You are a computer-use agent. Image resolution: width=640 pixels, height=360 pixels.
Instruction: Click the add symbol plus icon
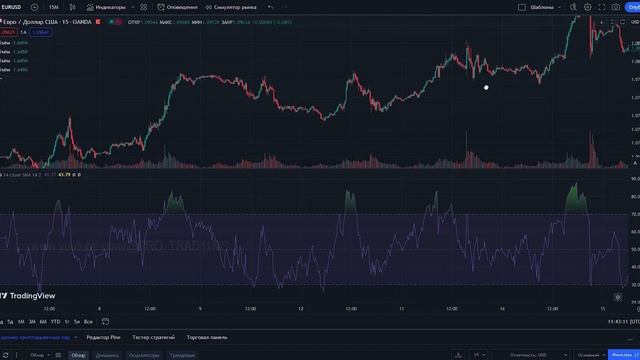click(x=35, y=7)
